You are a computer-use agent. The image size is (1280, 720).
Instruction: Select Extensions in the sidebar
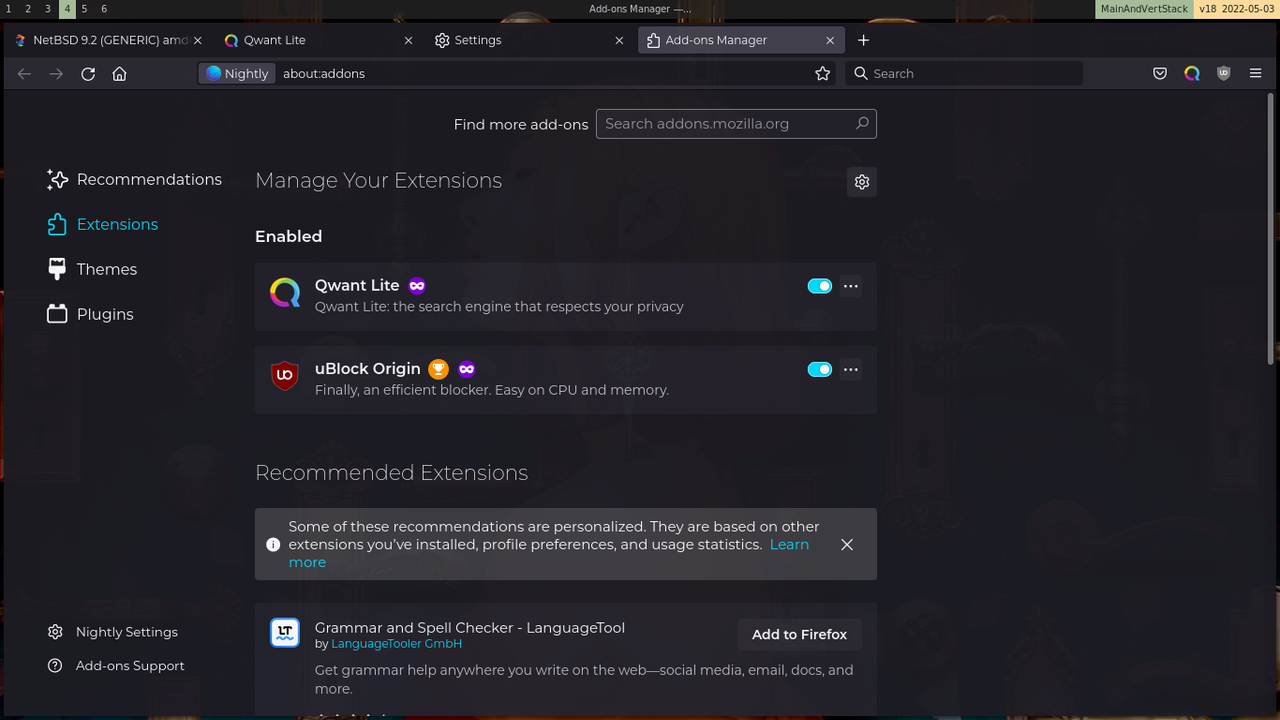[103, 224]
